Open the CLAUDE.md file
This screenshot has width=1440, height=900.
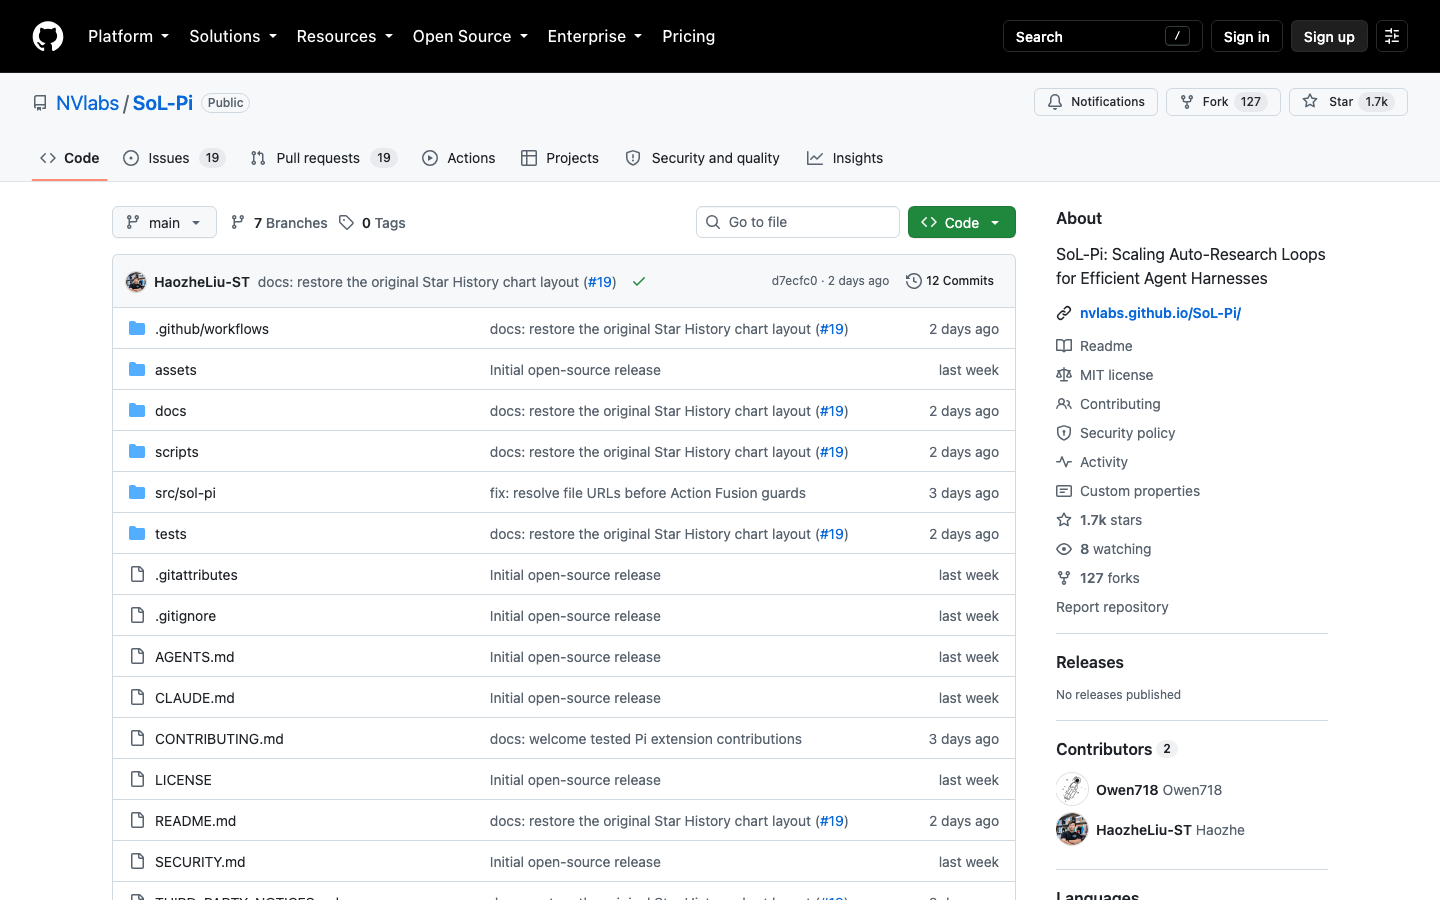(x=195, y=698)
